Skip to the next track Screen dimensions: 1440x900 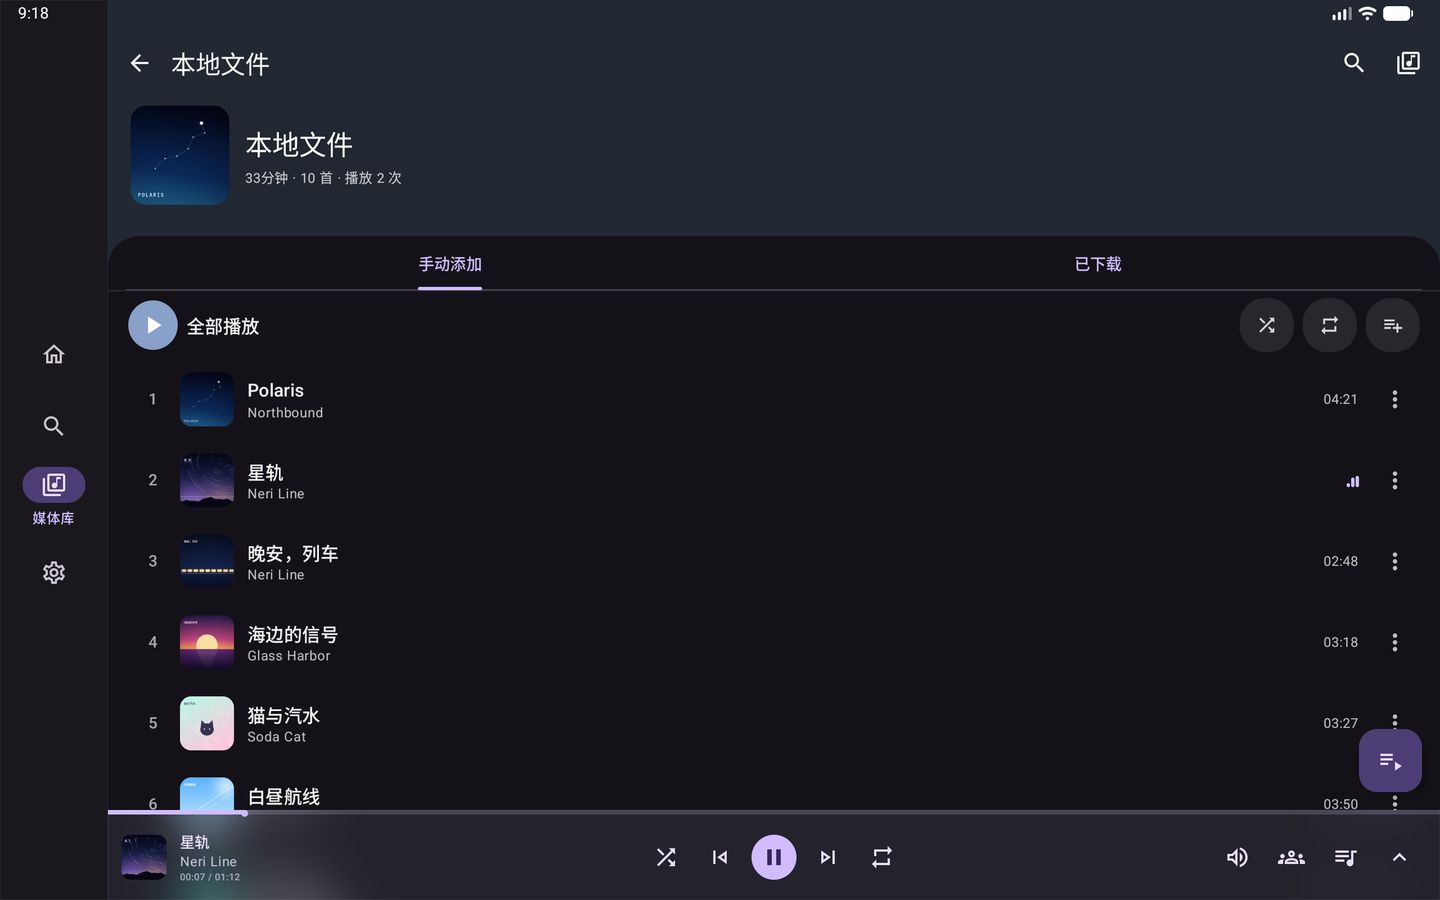point(828,857)
